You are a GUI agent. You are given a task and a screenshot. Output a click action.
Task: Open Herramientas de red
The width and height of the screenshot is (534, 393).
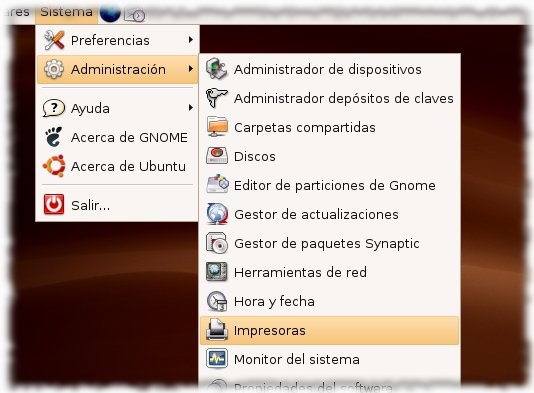pos(330,272)
